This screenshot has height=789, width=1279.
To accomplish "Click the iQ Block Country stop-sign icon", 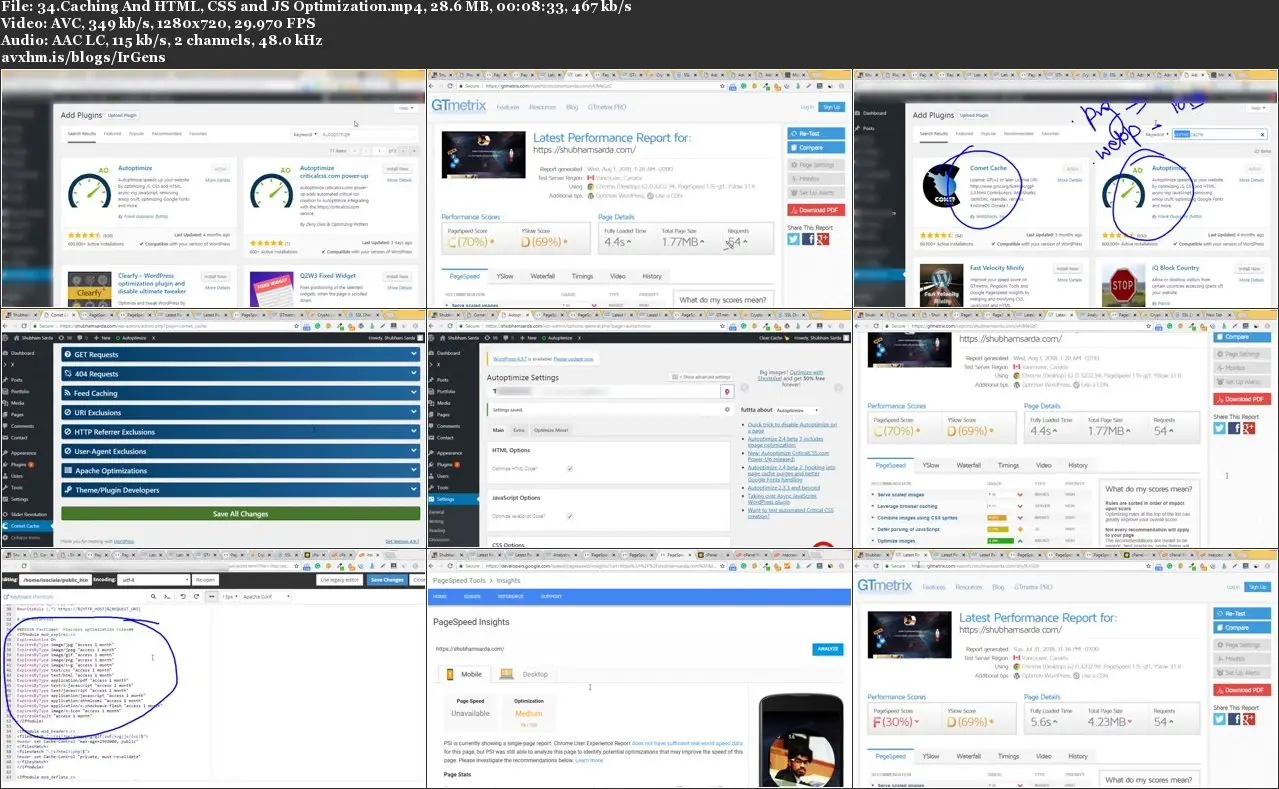I will click(x=1122, y=286).
